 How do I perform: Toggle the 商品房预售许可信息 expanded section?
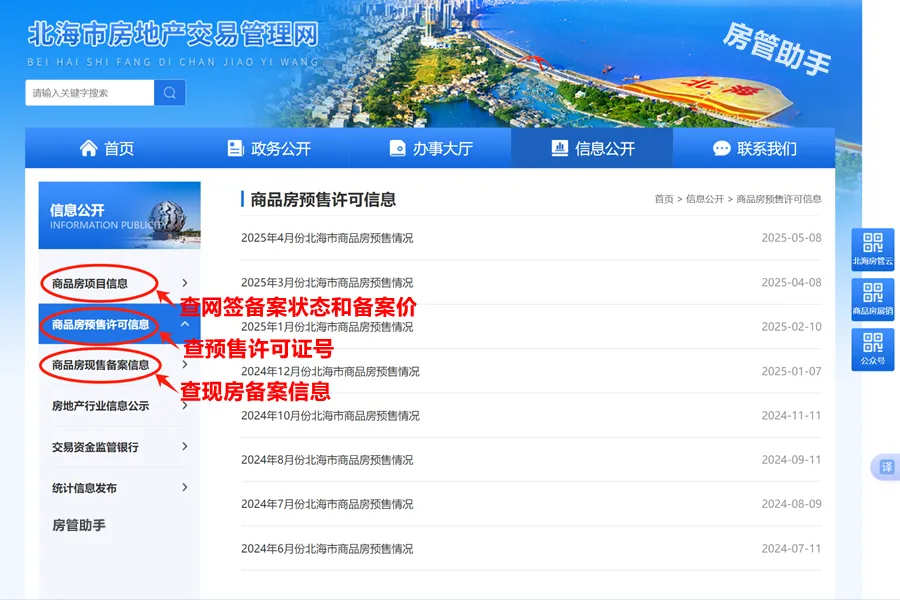(x=100, y=325)
